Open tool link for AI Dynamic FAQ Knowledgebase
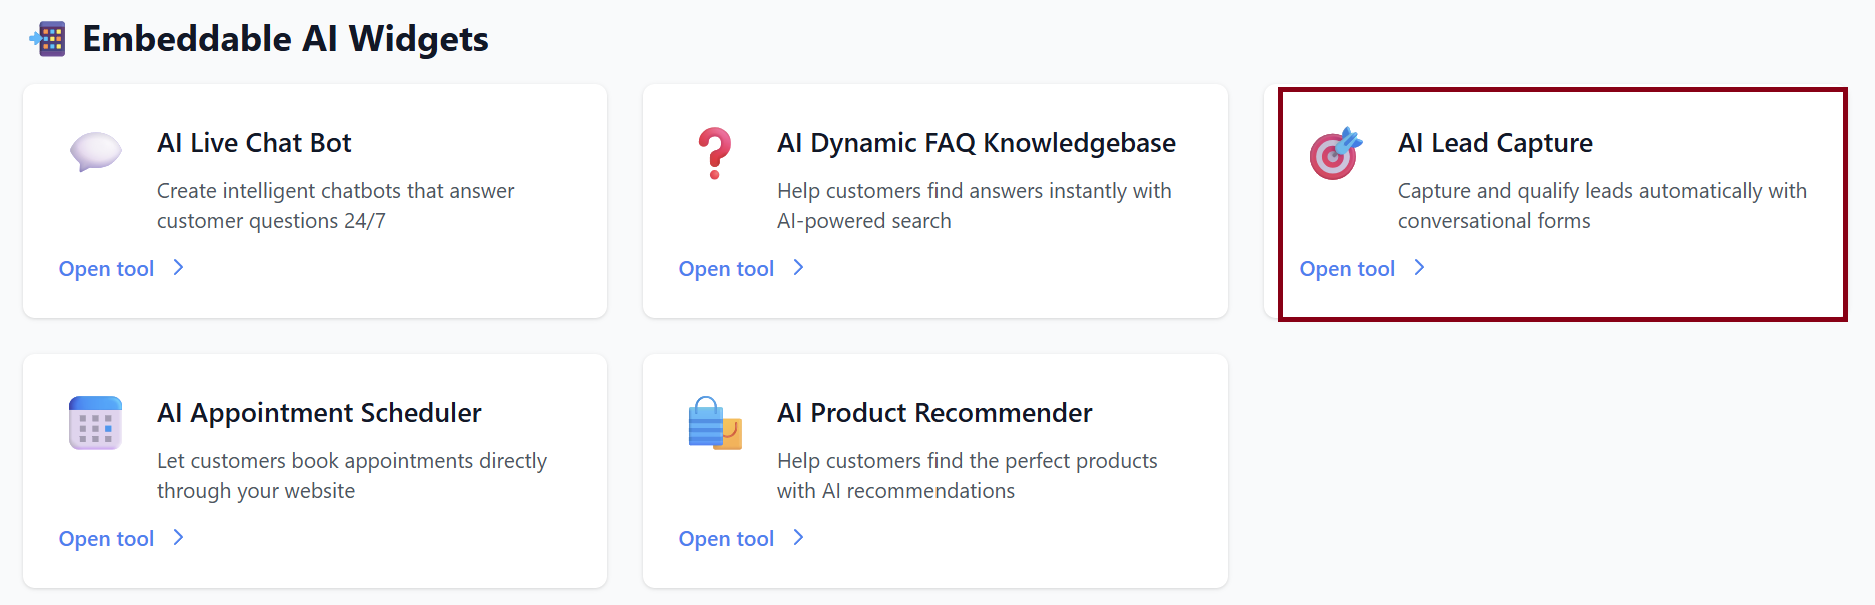The height and width of the screenshot is (605, 1875). pyautogui.click(x=726, y=269)
